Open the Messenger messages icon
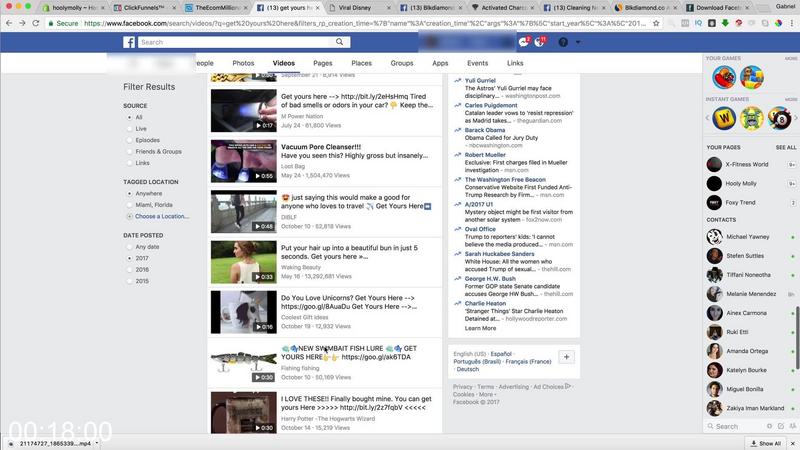Screen dimensions: 800x450 coord(523,42)
